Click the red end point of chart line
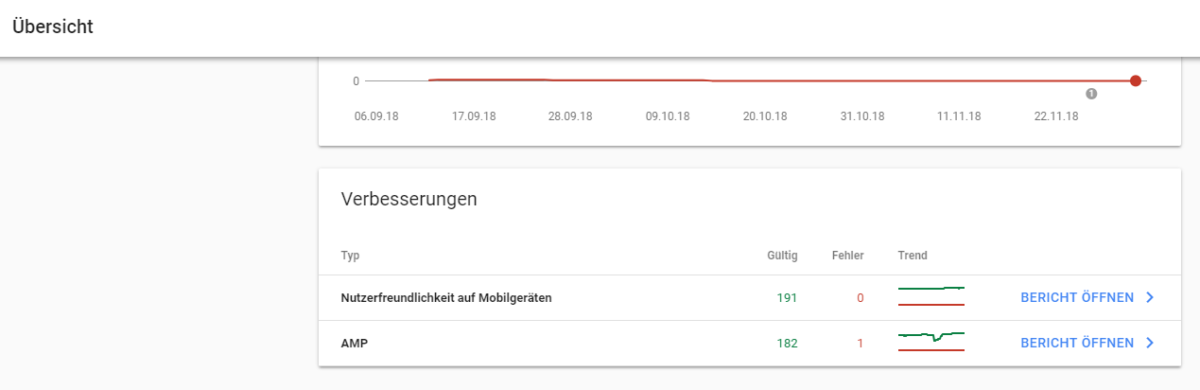1200x390 pixels. (x=1135, y=81)
